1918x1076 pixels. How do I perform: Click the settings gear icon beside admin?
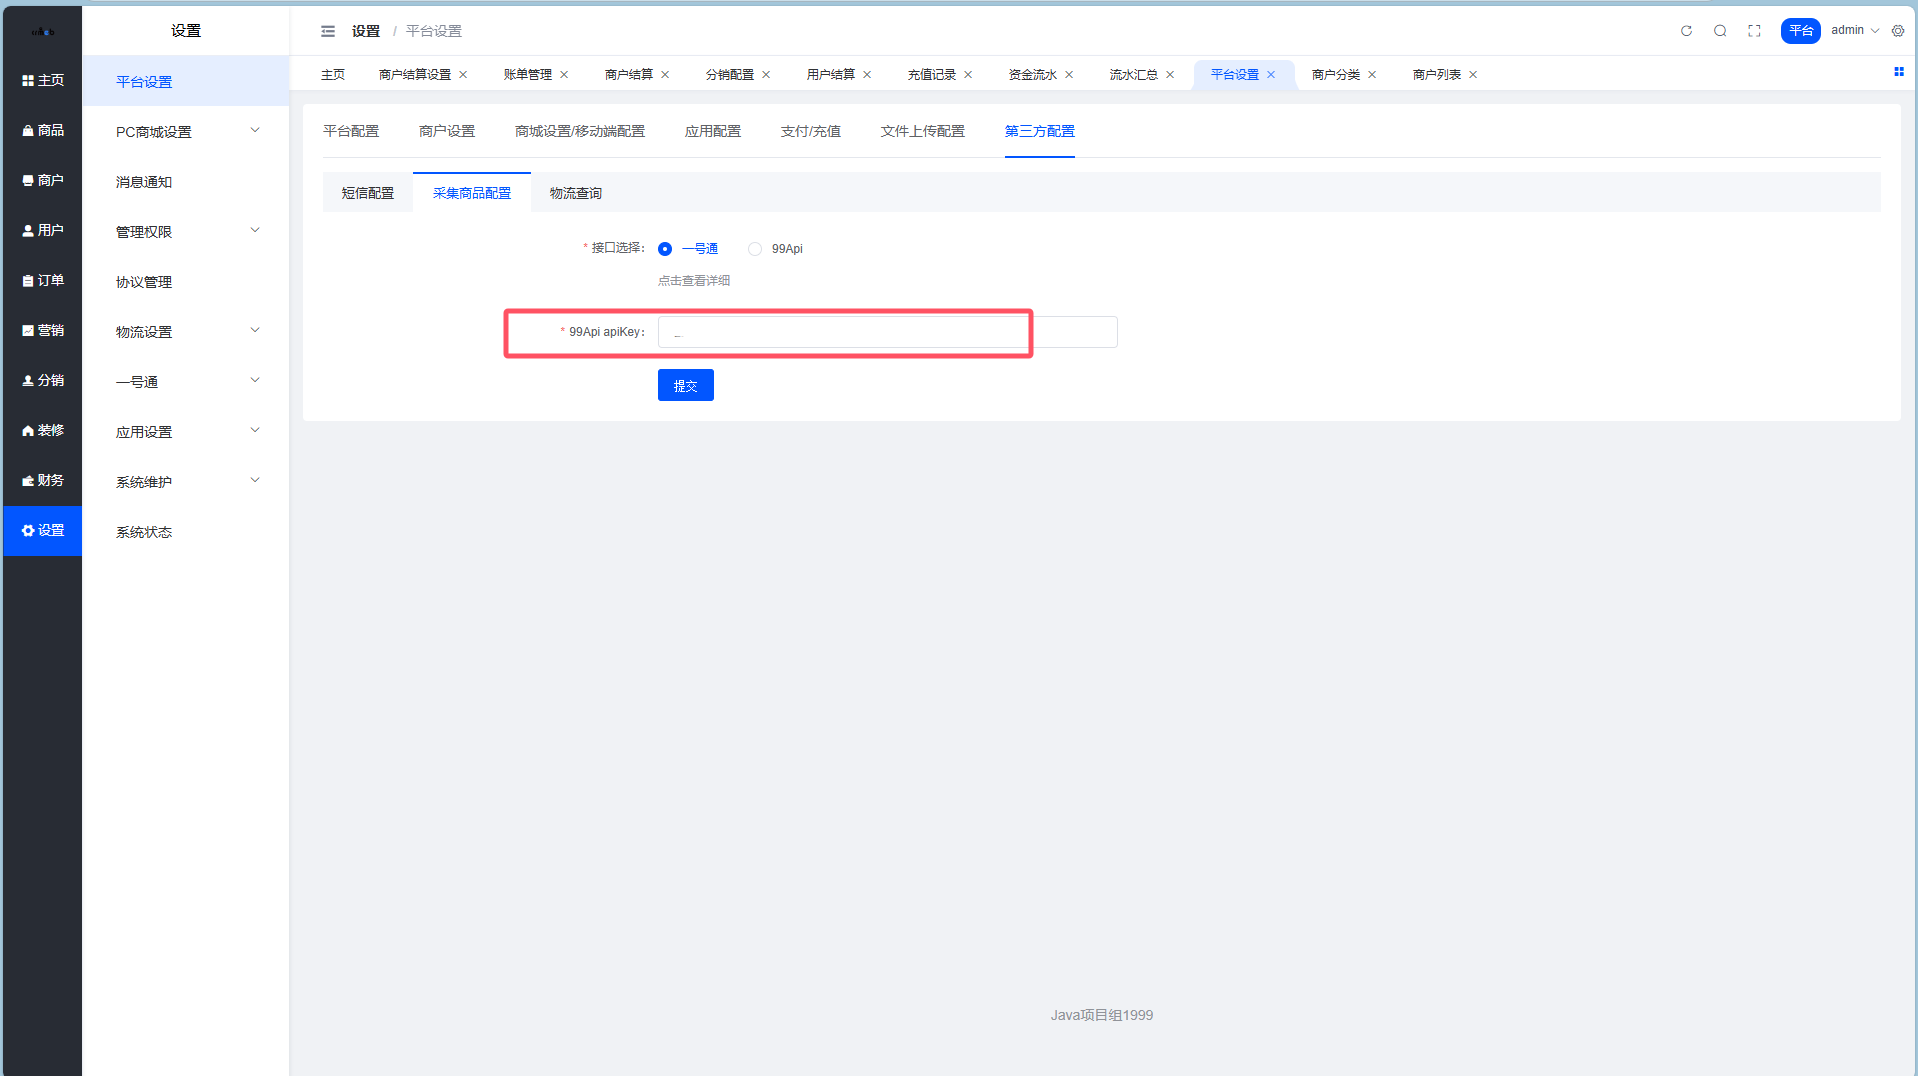(1898, 31)
